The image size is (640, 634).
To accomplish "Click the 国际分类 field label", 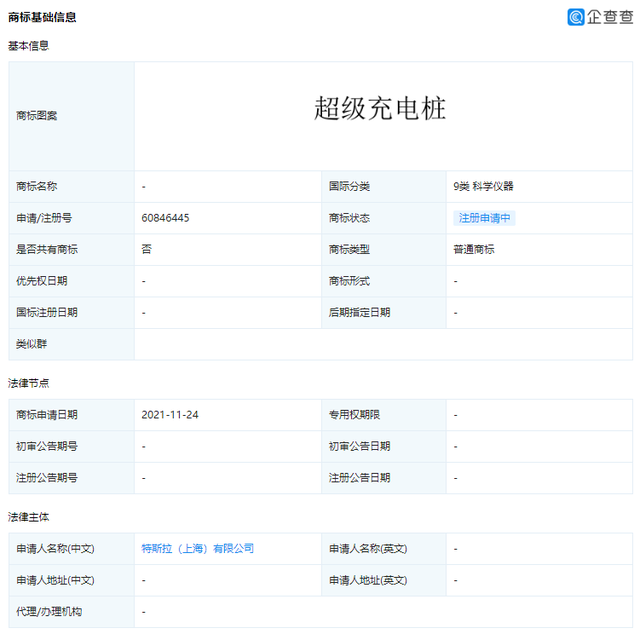I will 349,186.
